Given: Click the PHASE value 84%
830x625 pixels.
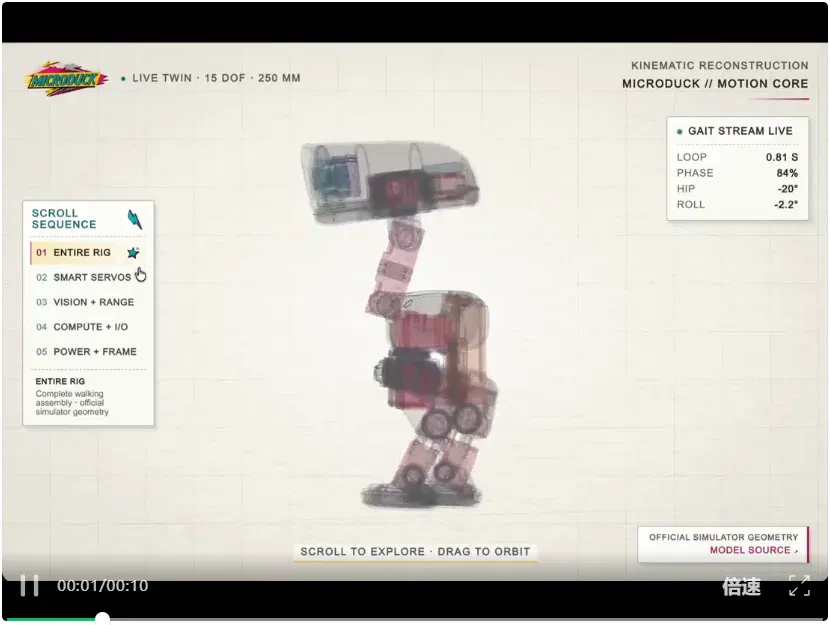Looking at the screenshot, I should (787, 173).
